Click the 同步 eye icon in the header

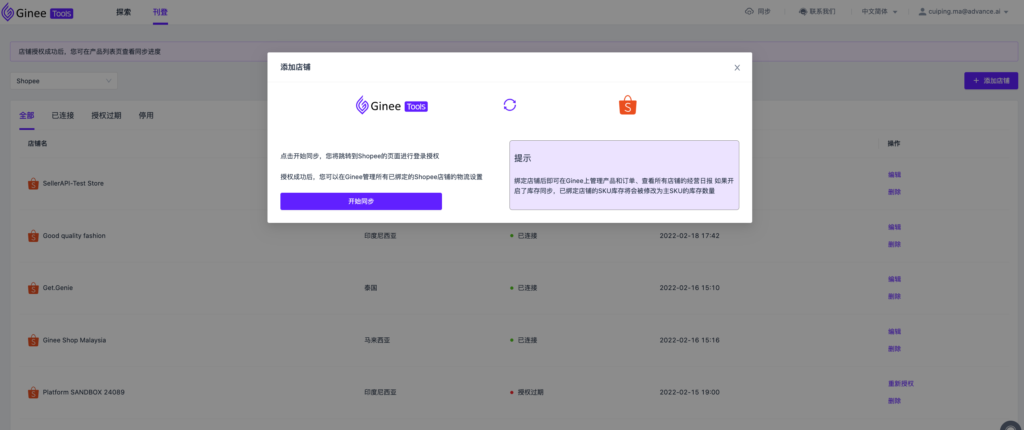pos(749,12)
